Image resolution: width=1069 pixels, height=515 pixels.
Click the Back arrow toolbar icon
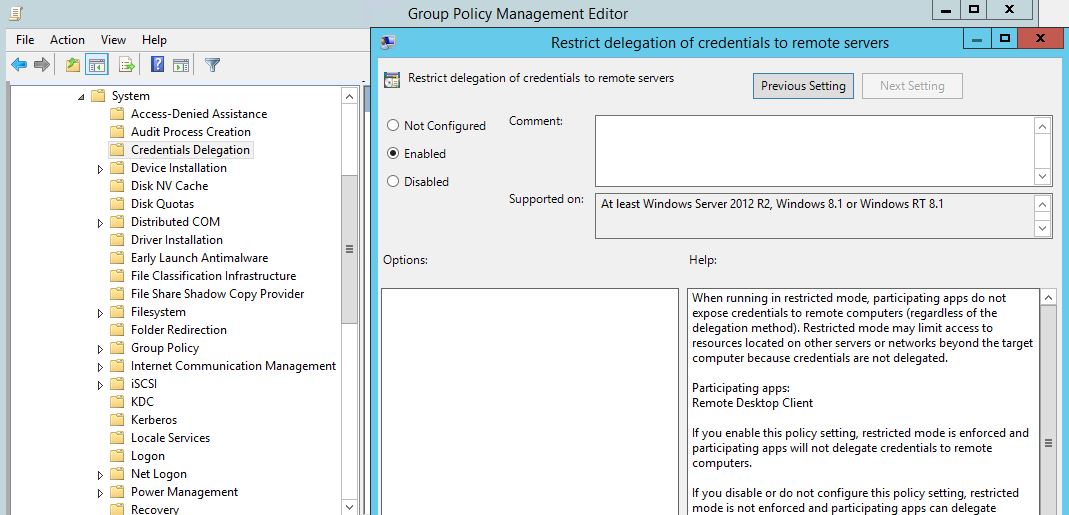[19, 65]
